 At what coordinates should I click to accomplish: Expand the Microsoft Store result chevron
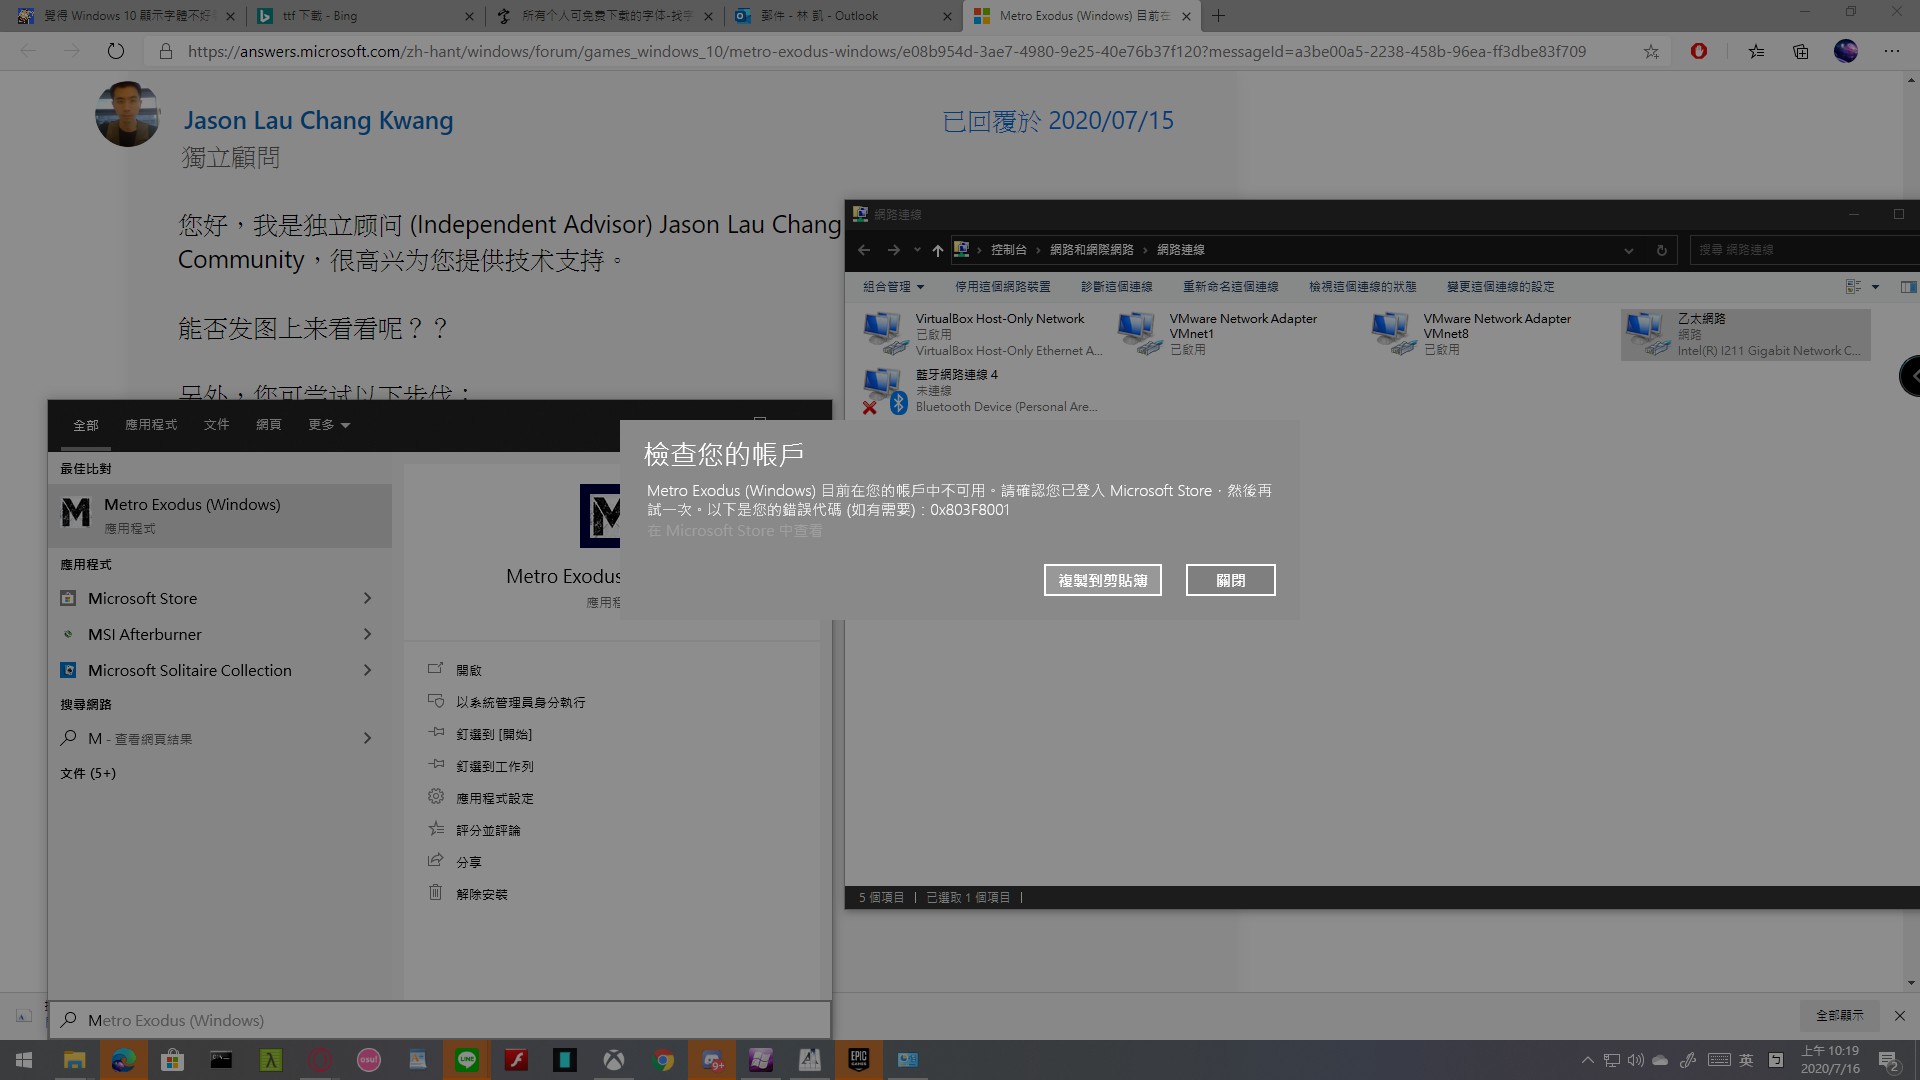point(367,598)
